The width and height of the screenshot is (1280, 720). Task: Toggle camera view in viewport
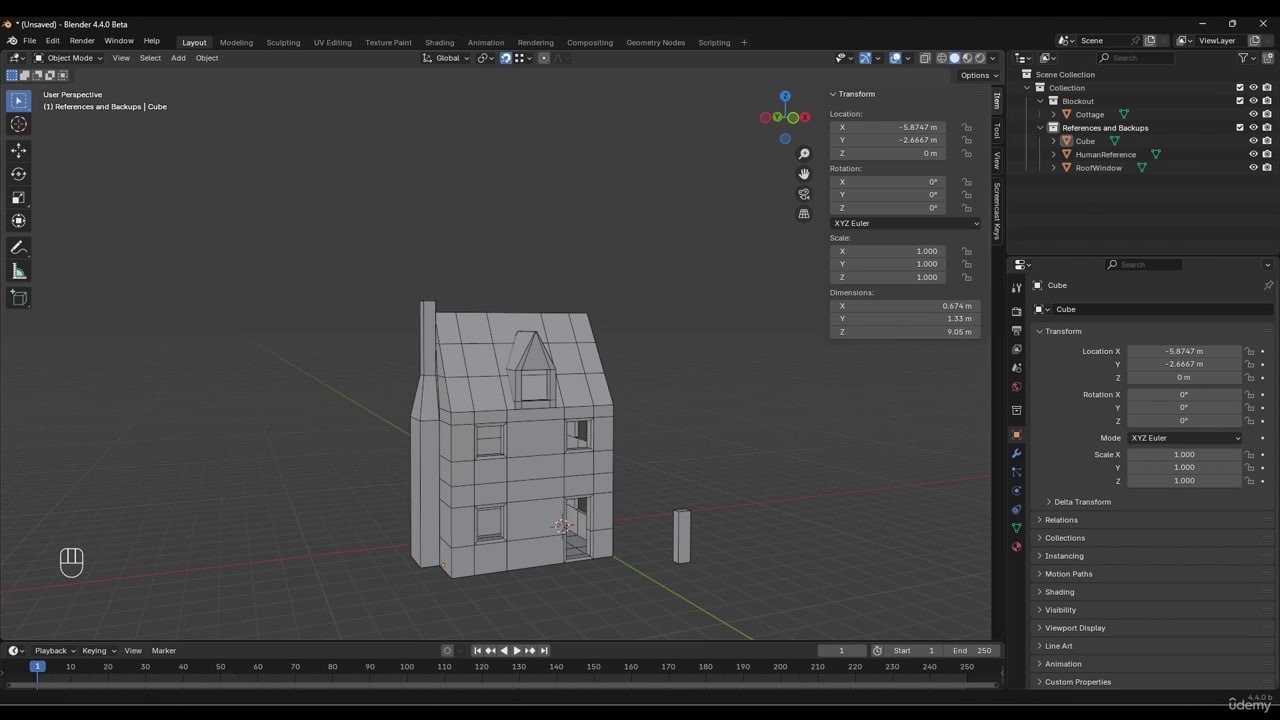tap(804, 194)
